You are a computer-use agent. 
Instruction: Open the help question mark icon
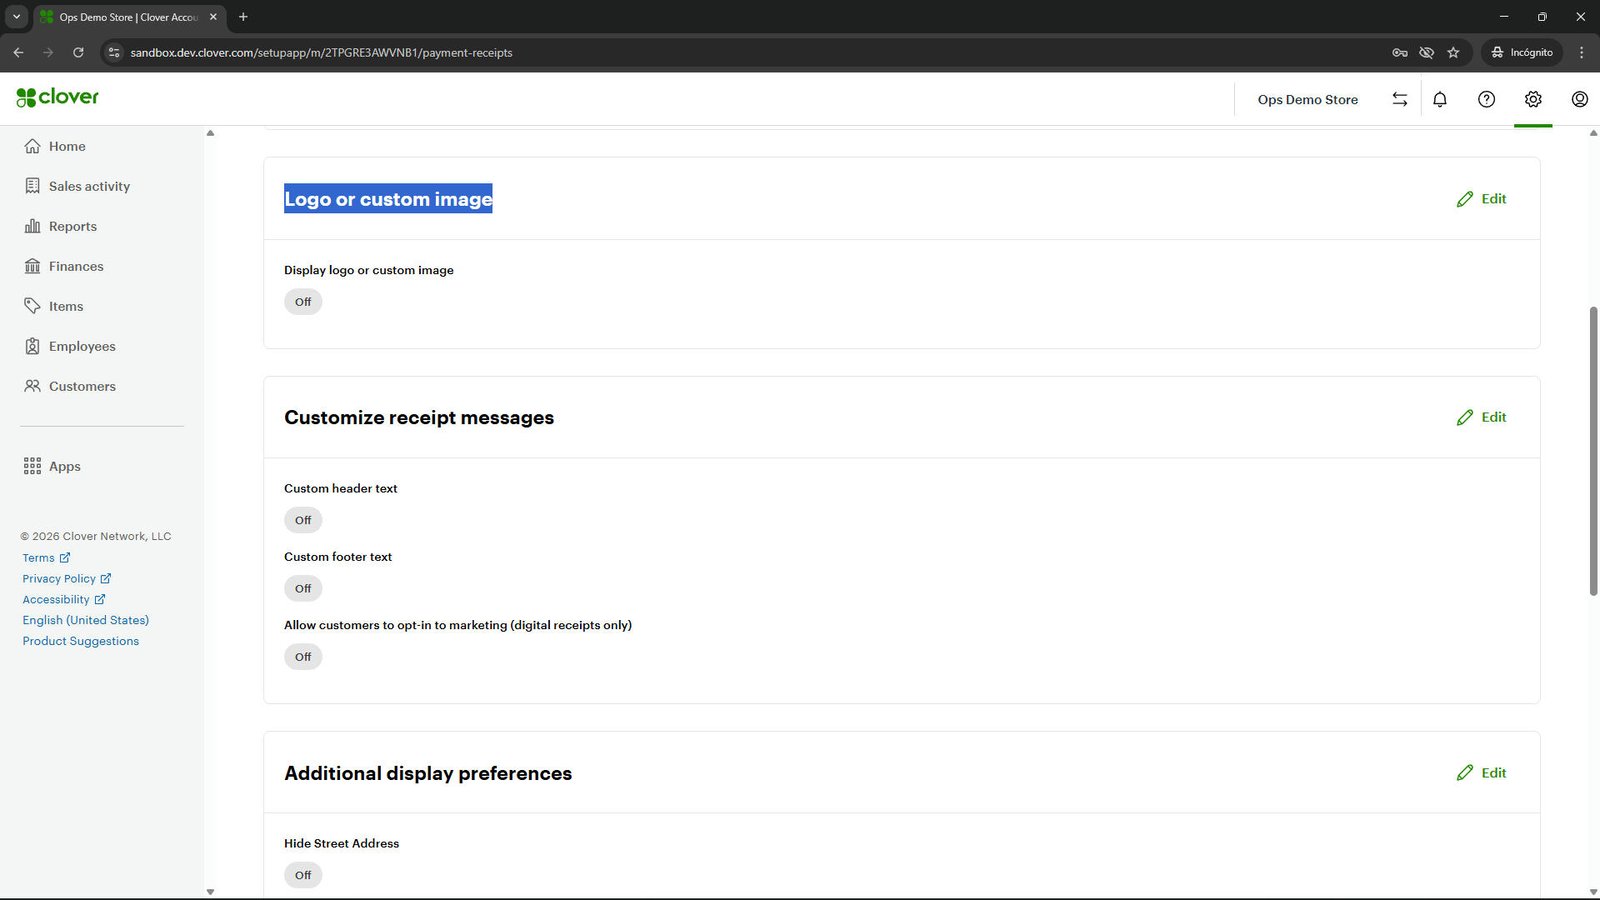click(1487, 99)
